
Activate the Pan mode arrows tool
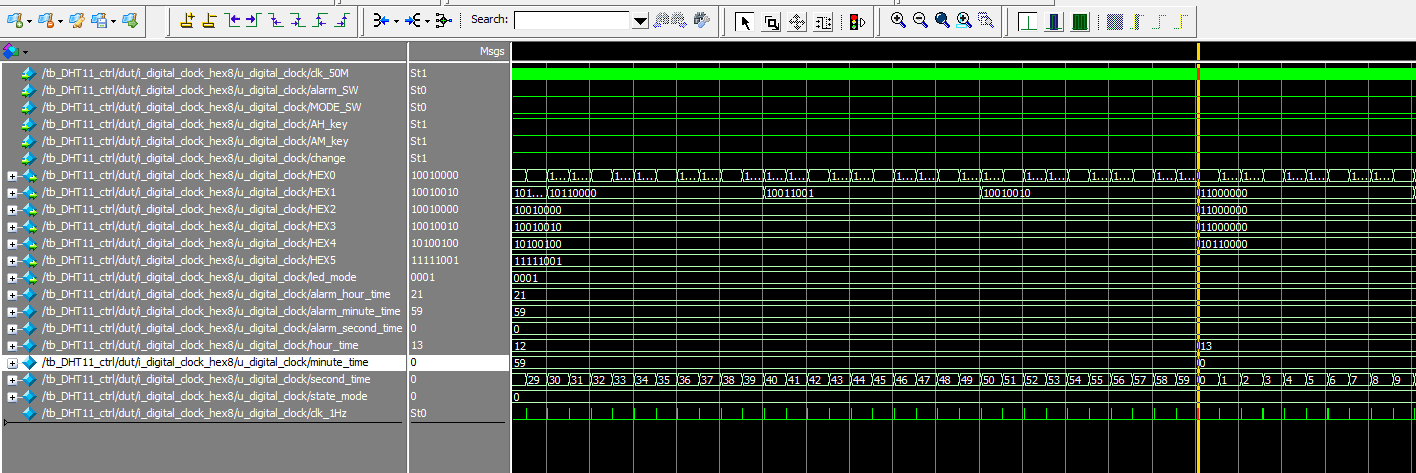797,21
